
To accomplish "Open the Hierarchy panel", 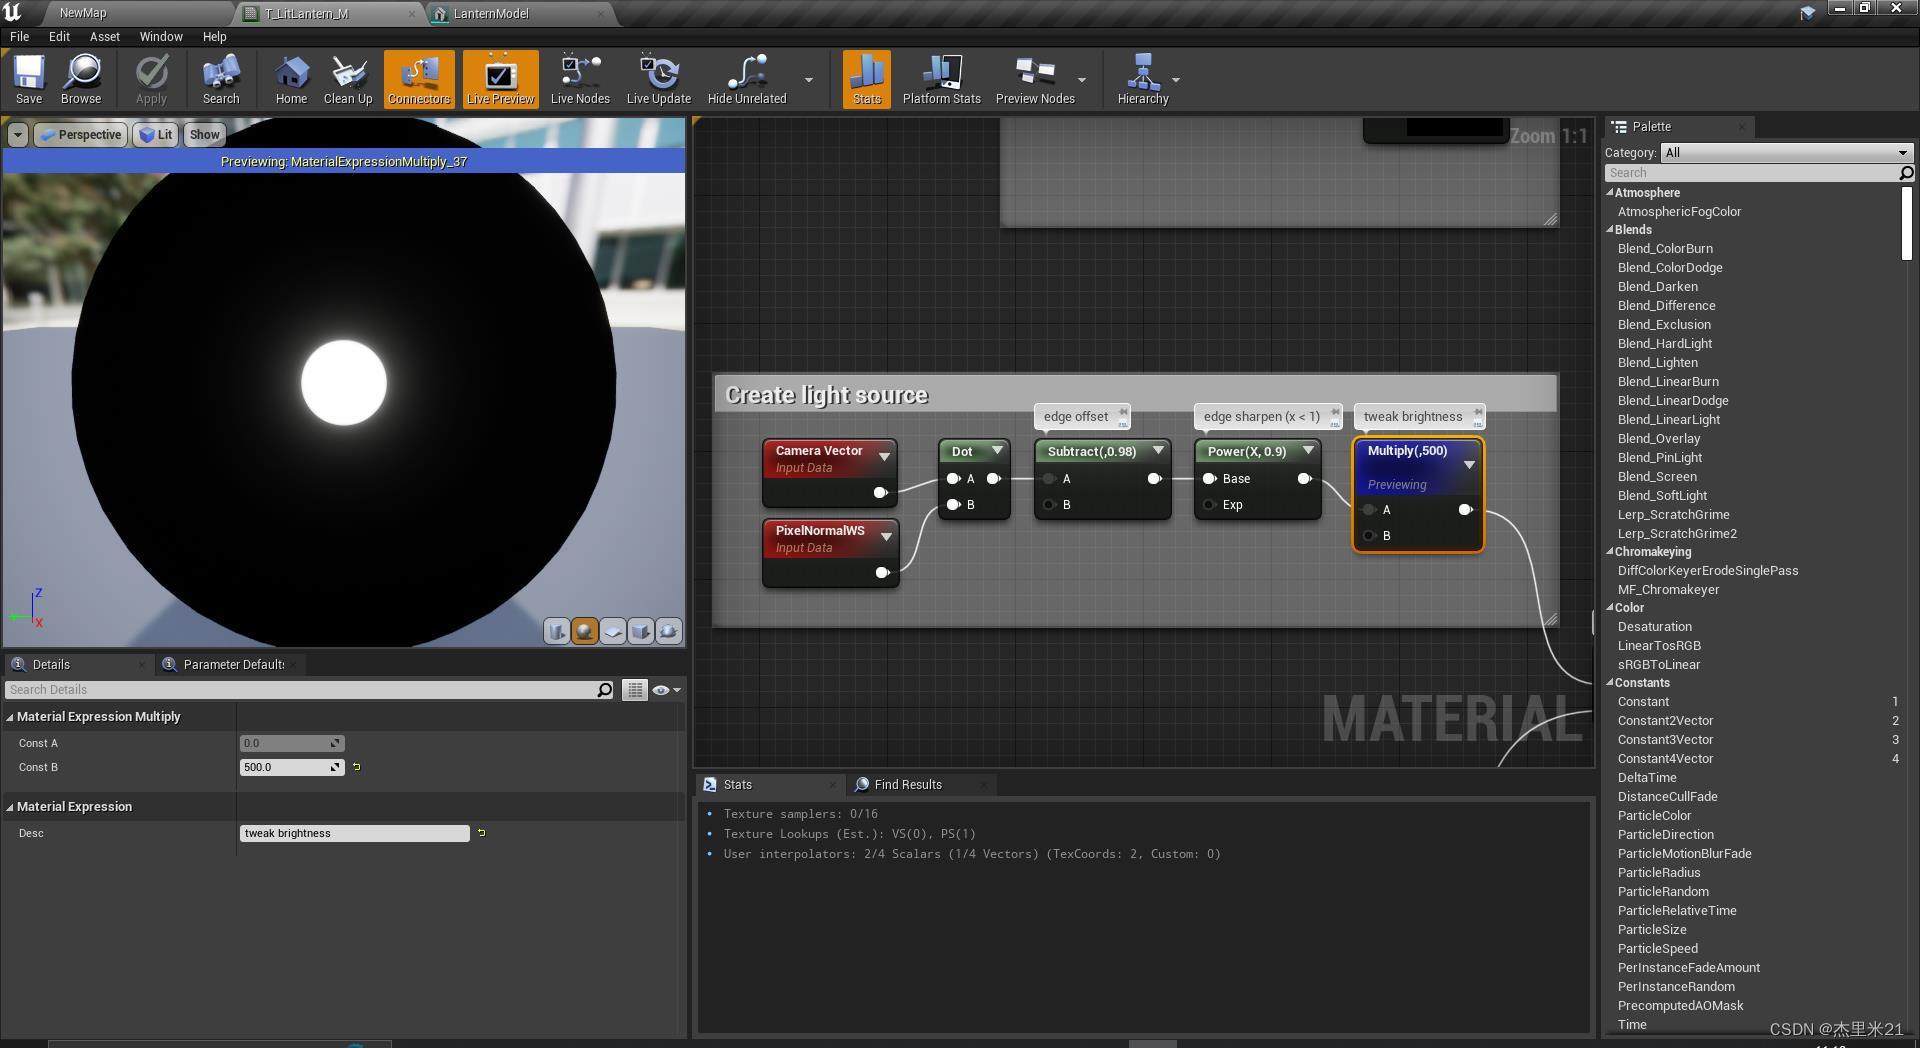I will [x=1143, y=79].
